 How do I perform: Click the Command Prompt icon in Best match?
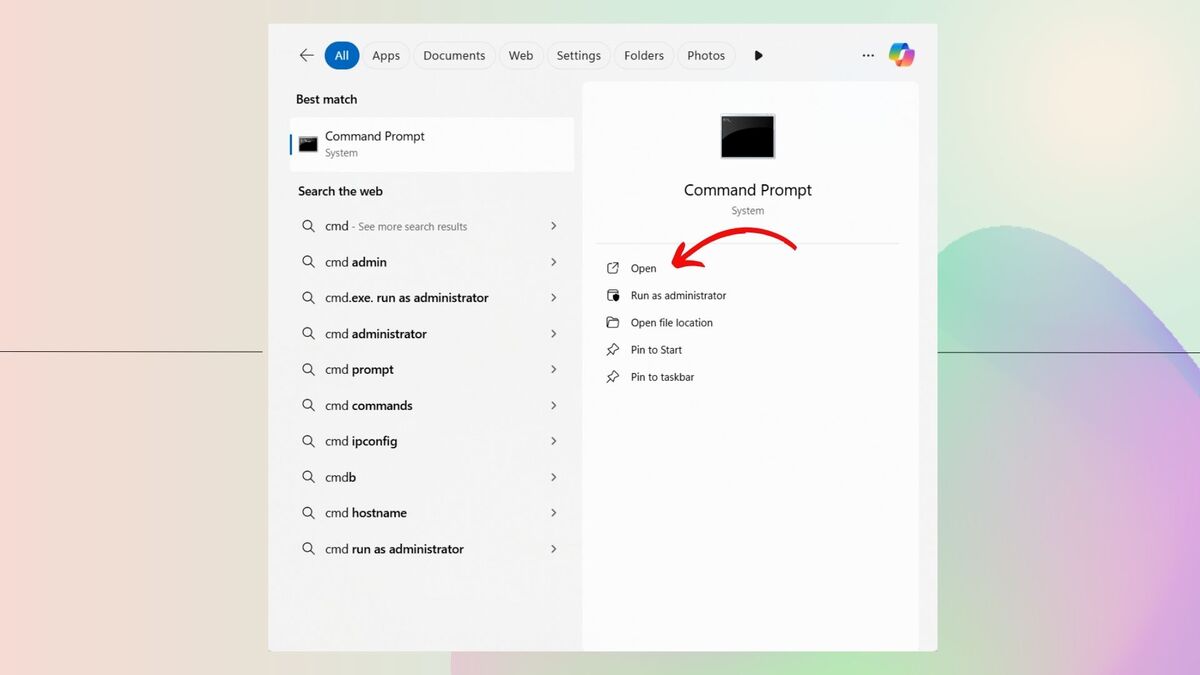[308, 144]
